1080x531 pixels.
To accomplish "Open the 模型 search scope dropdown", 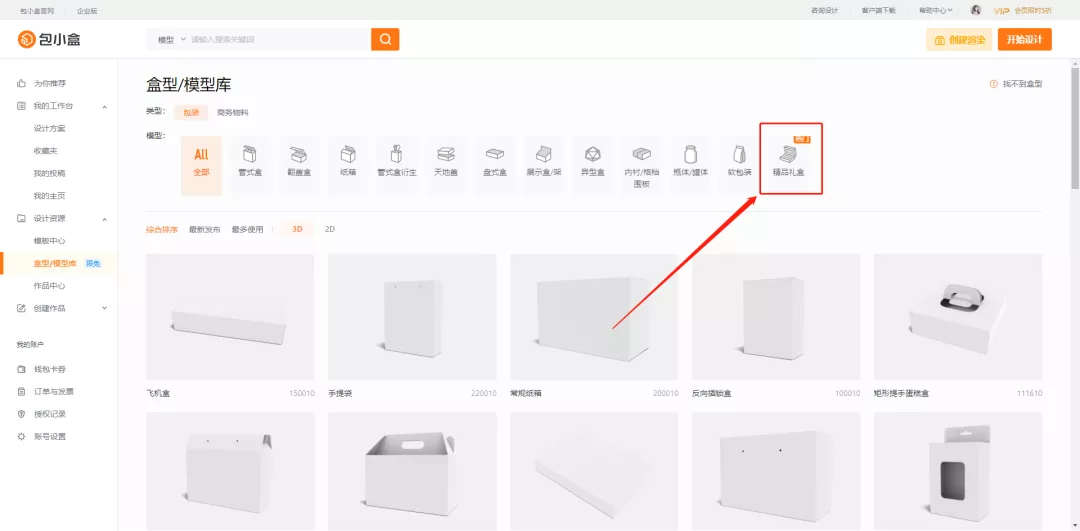I will [172, 39].
